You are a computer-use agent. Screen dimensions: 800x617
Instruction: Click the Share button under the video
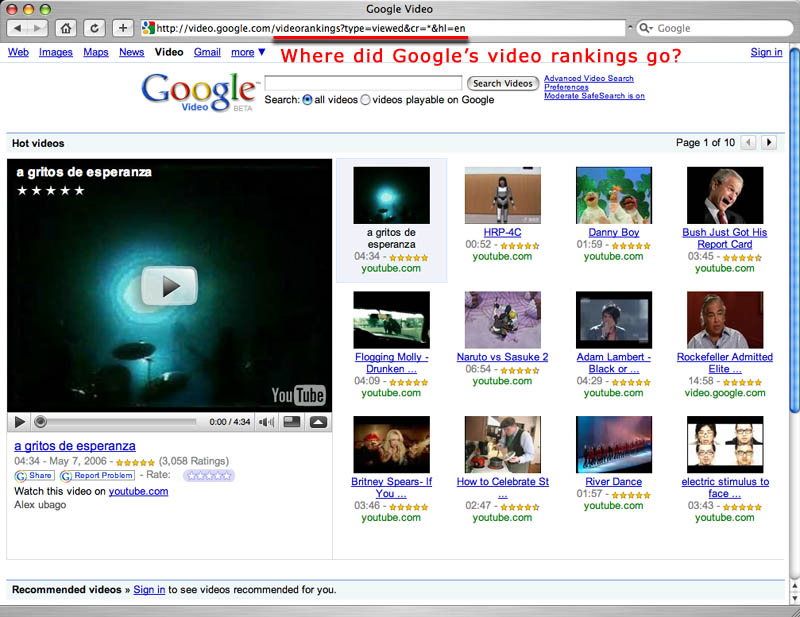[x=34, y=476]
